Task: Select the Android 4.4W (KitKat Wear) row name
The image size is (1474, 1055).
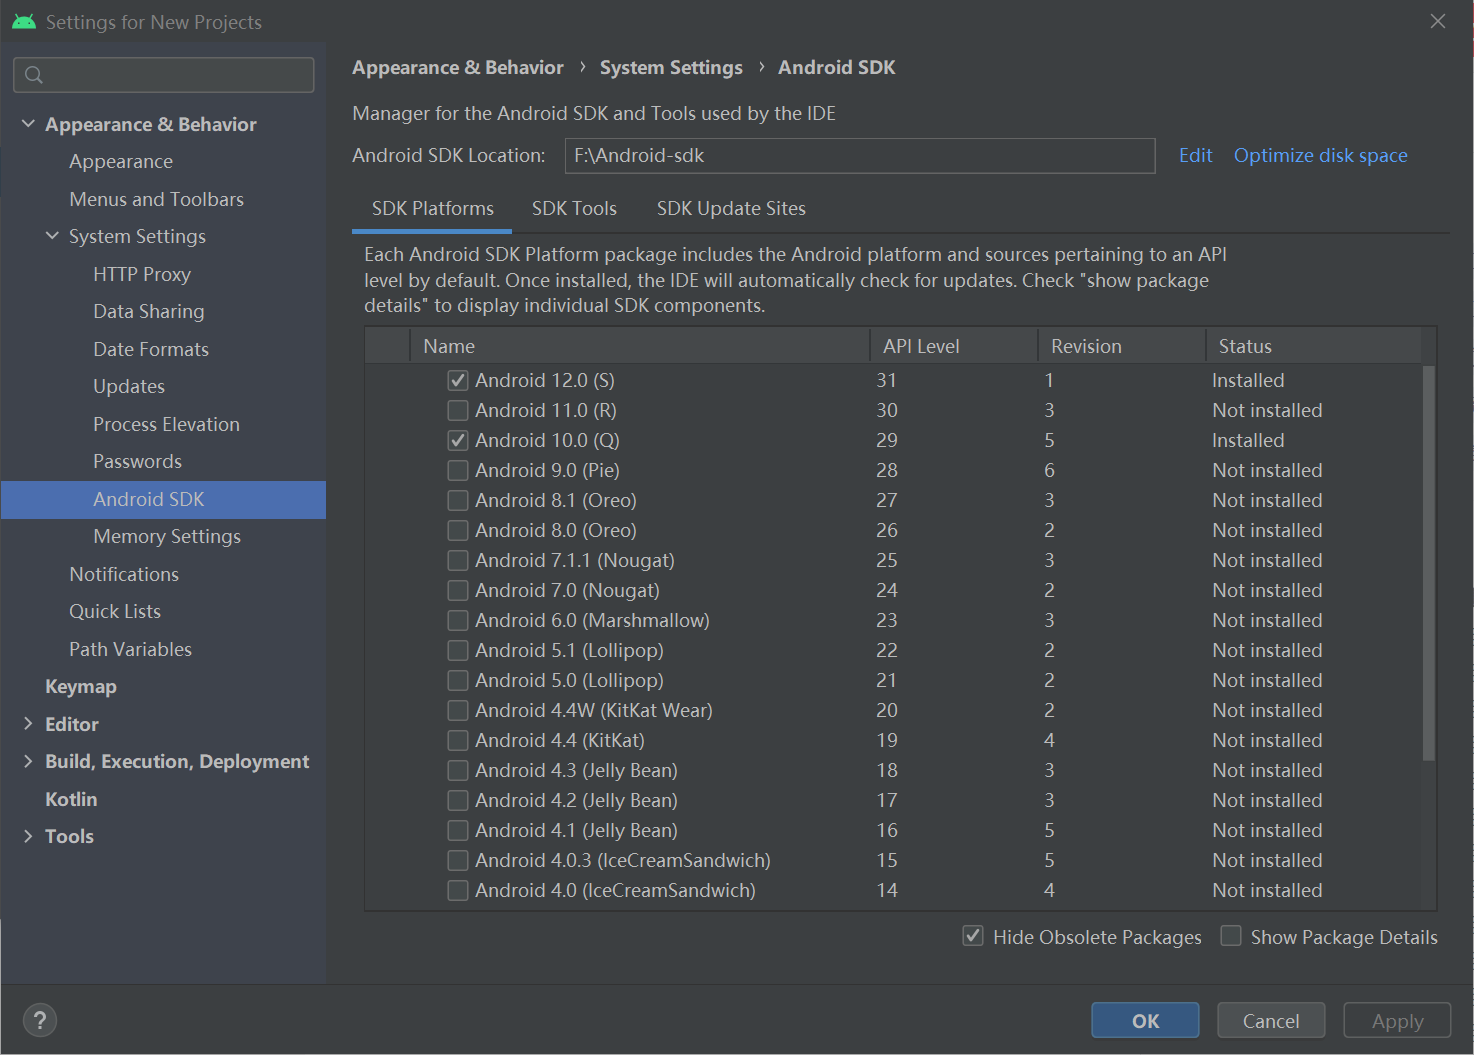Action: pos(594,710)
